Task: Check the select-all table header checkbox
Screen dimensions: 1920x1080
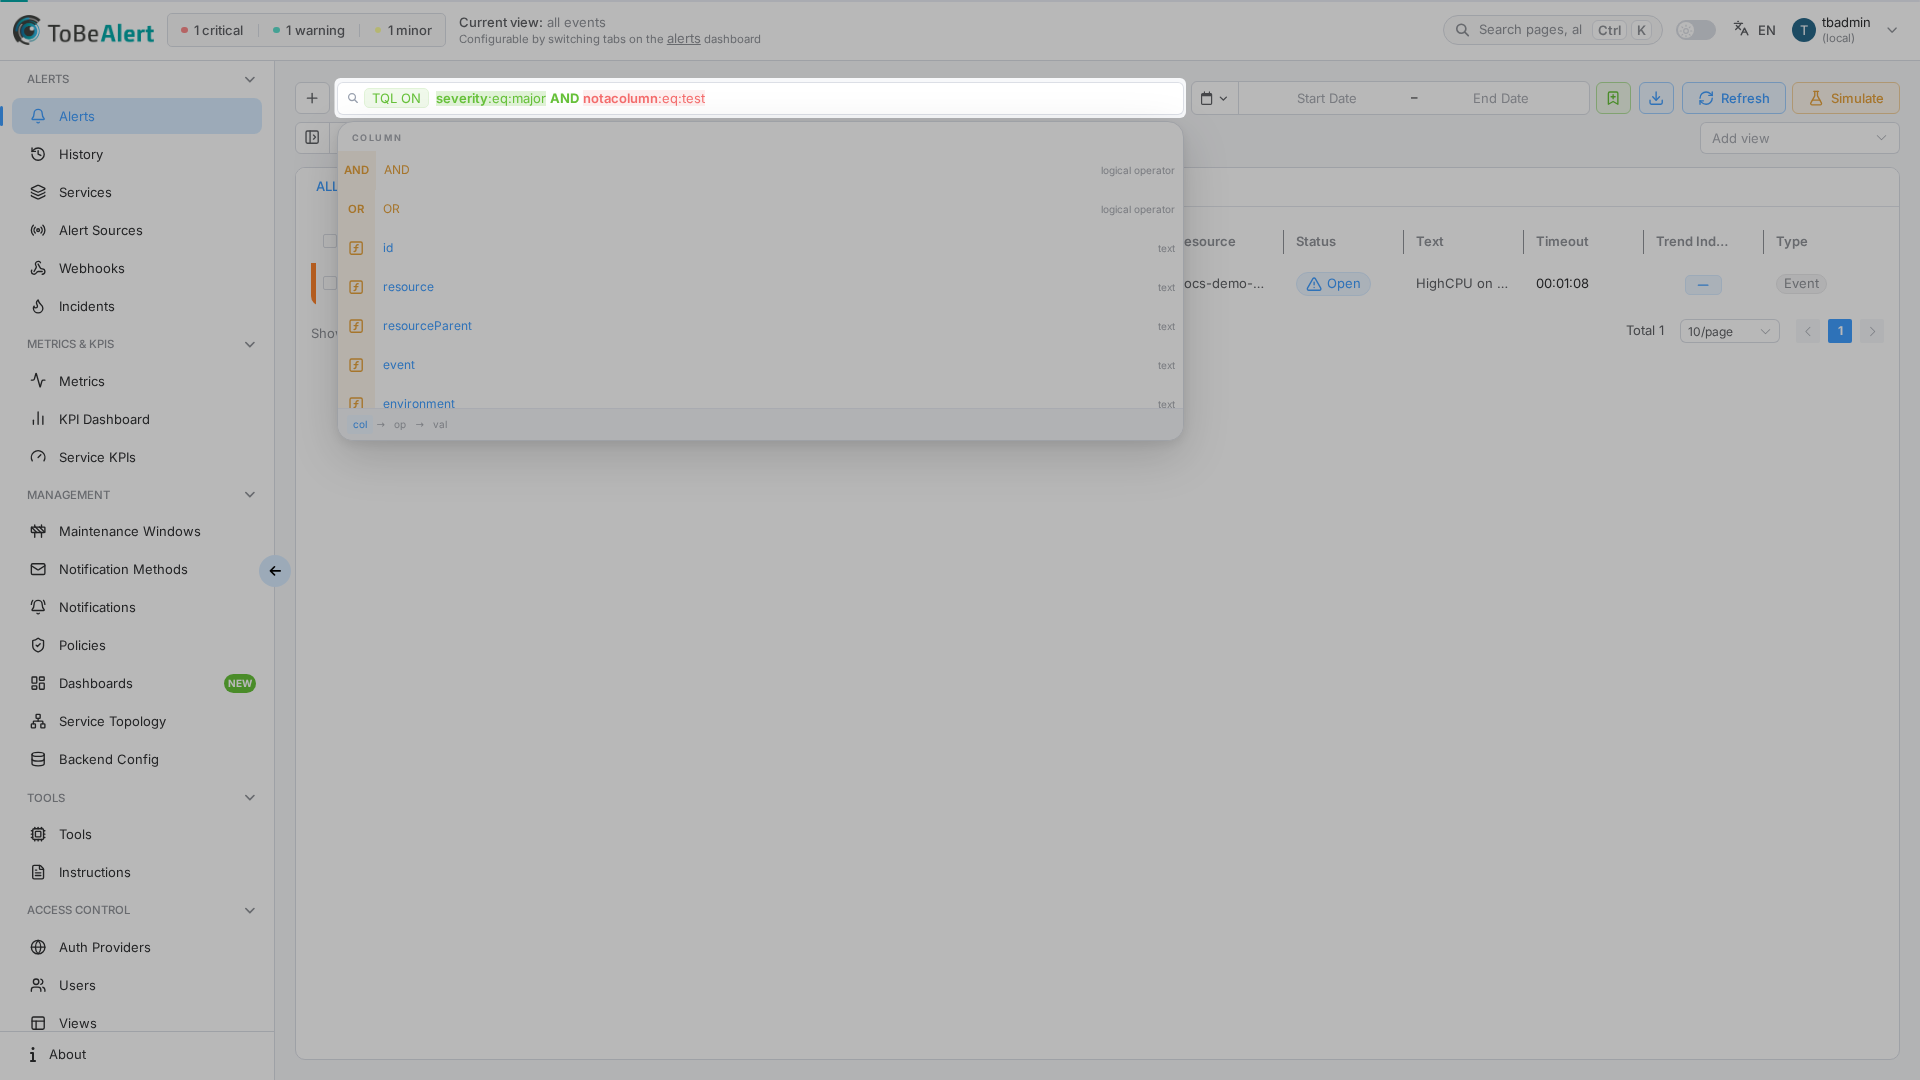Action: point(329,241)
